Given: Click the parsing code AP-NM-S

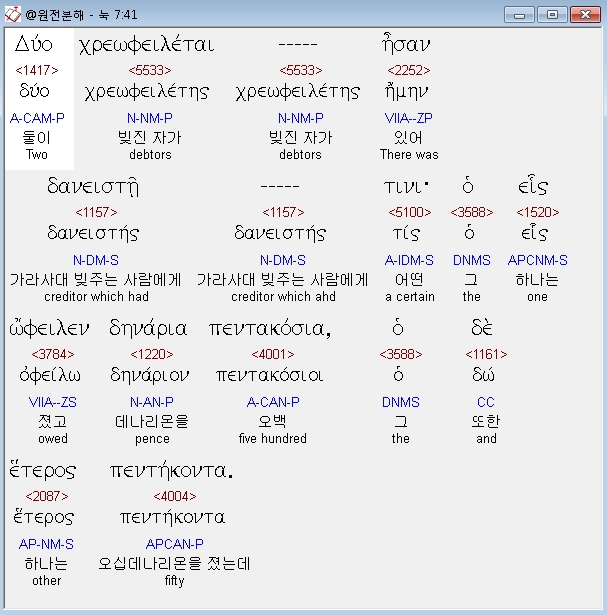Looking at the screenshot, I should [46, 544].
